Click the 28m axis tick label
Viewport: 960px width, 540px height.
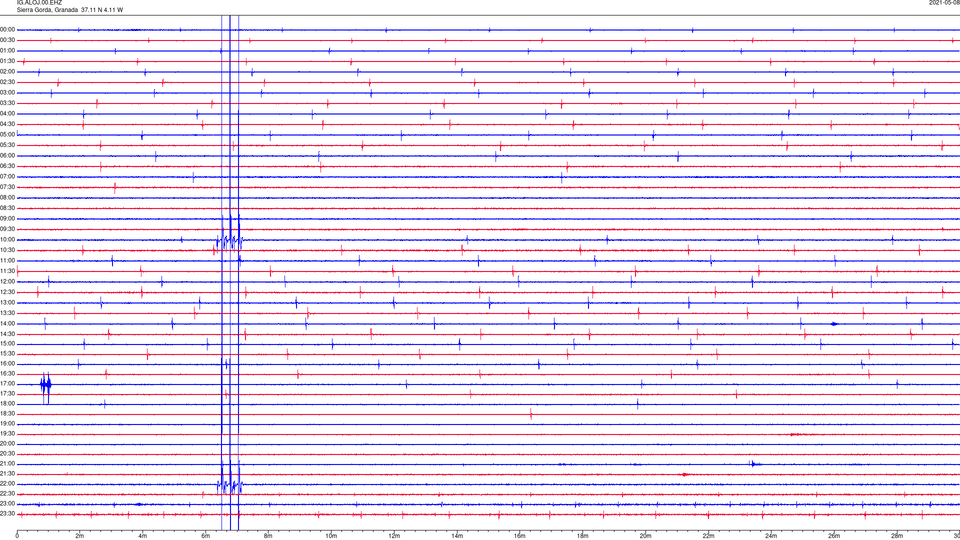(897, 536)
